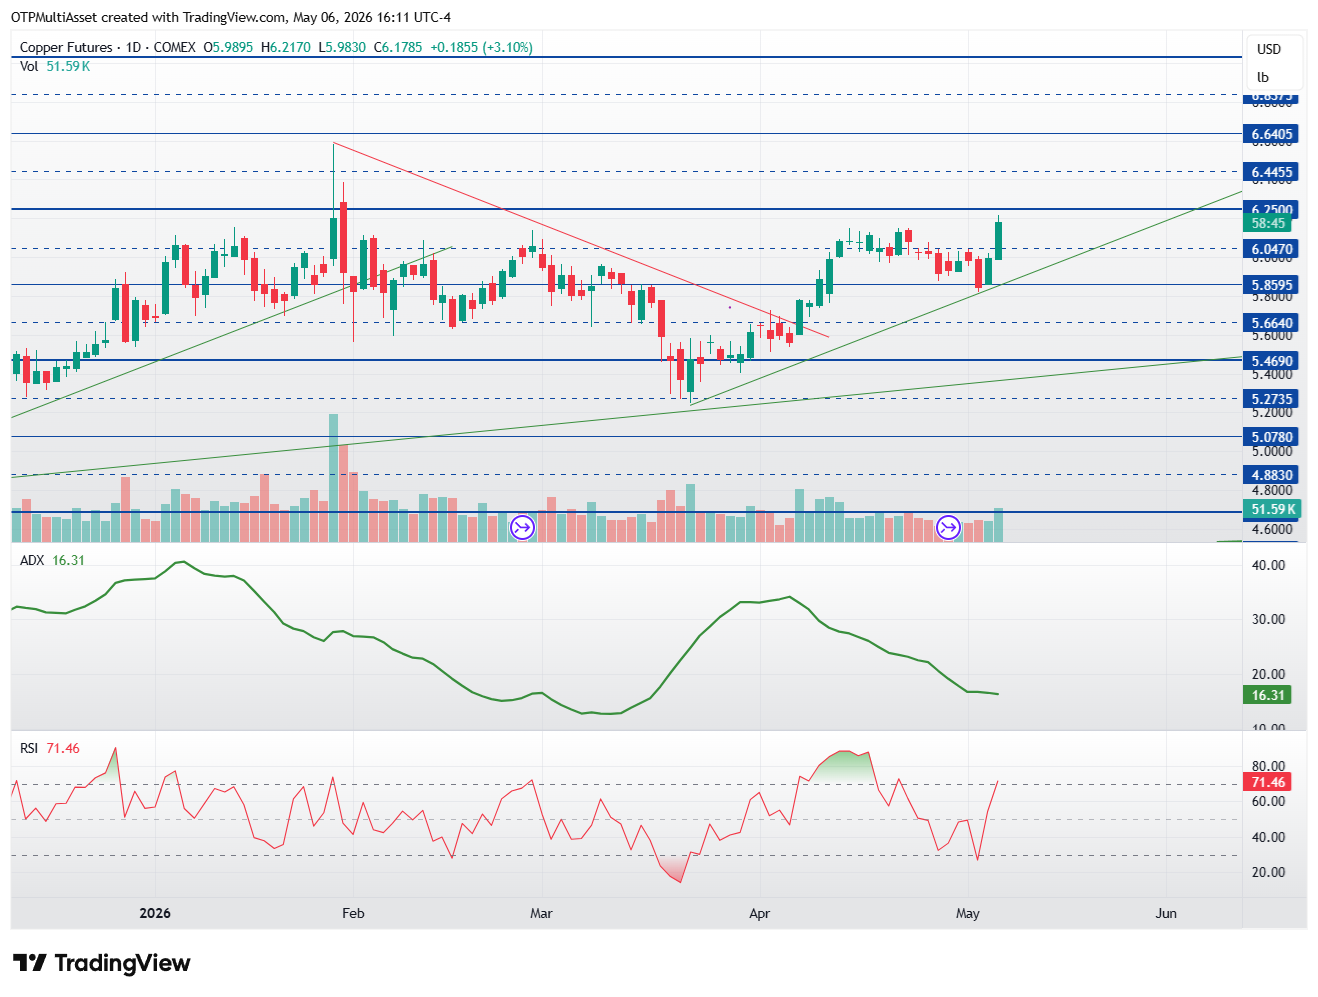This screenshot has height=997, width=1318.
Task: Click the green 16.31 ADX axis label
Action: pyautogui.click(x=1268, y=695)
